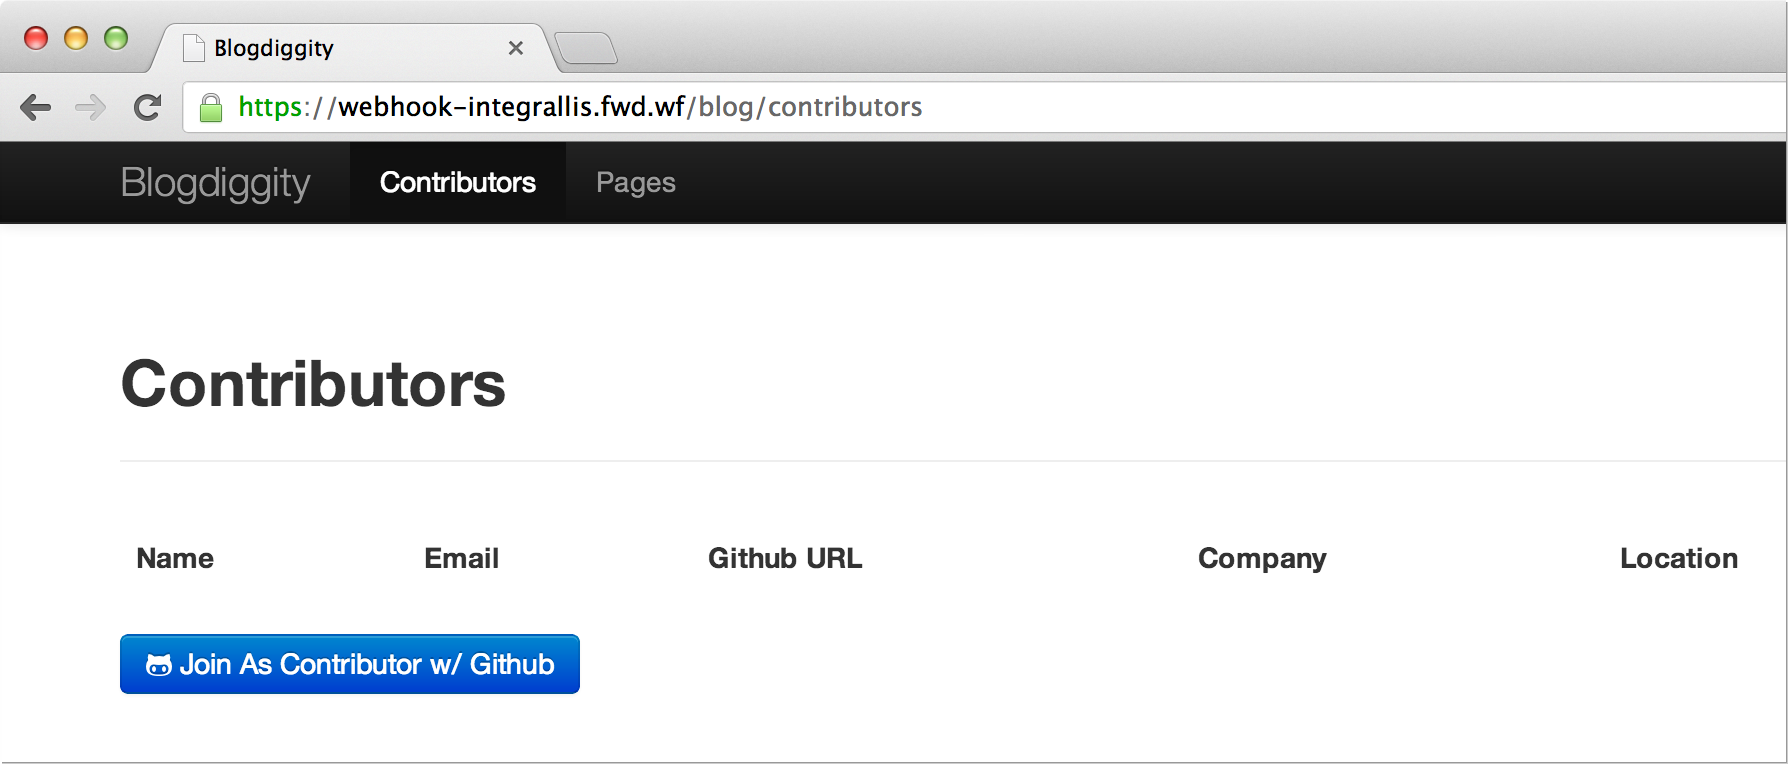The height and width of the screenshot is (764, 1788).
Task: Click the page reload icon
Action: pyautogui.click(x=147, y=106)
